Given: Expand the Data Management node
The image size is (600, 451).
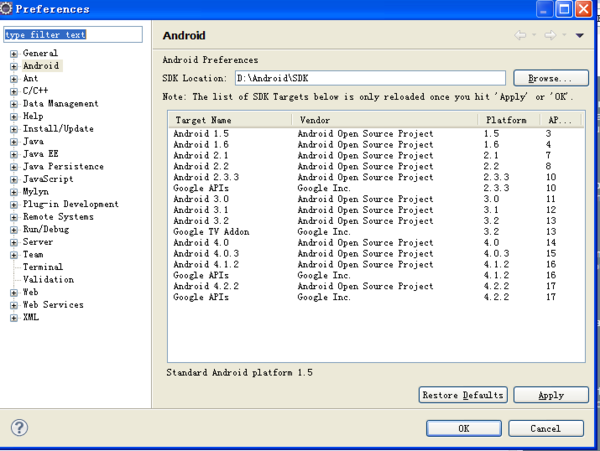Looking at the screenshot, I should (14, 104).
